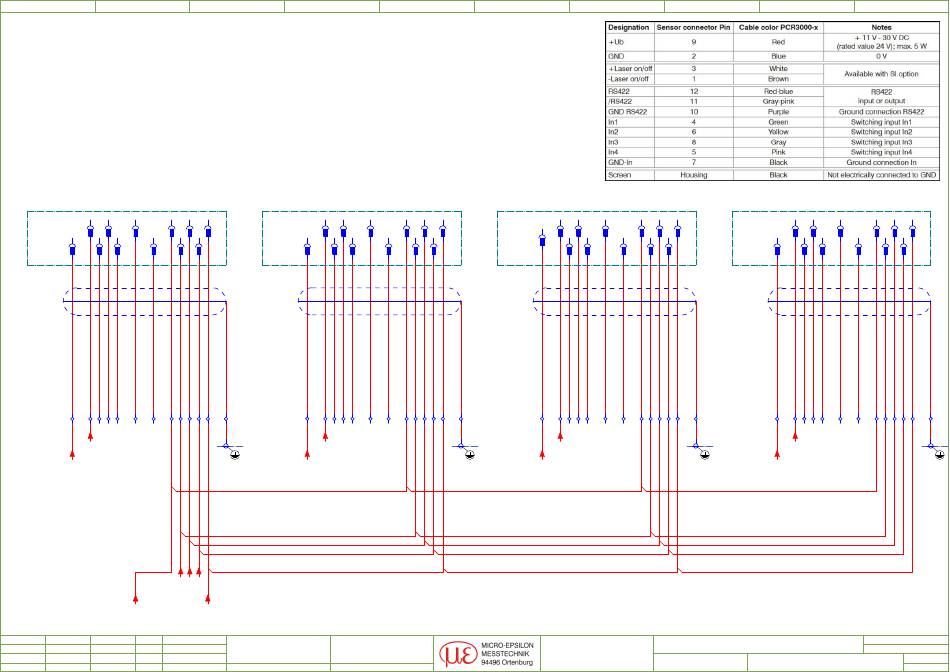Image resolution: width=950 pixels, height=672 pixels.
Task: Select the "Not electrically connected to GND" note
Action: [882, 175]
